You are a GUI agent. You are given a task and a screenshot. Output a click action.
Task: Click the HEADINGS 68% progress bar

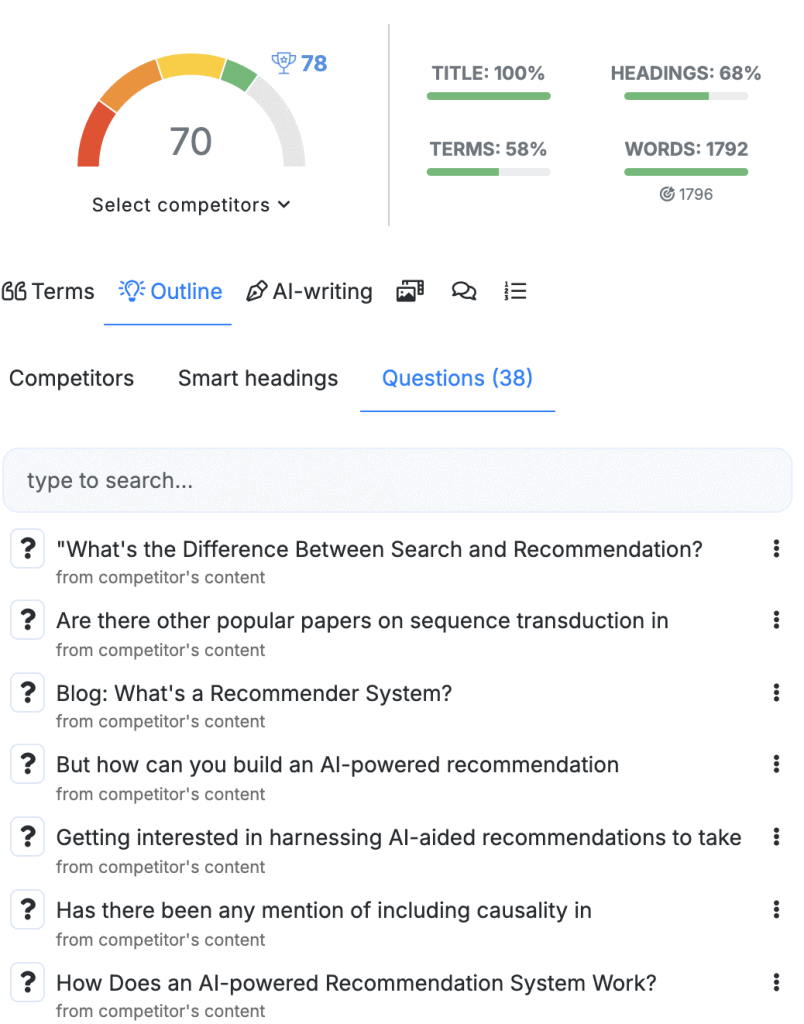(x=685, y=96)
